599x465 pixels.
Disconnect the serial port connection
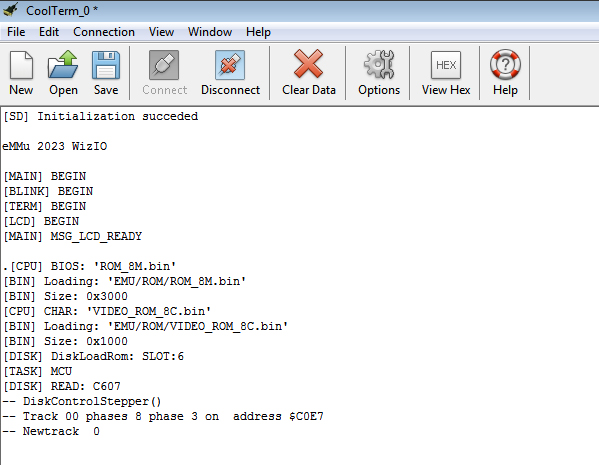click(230, 65)
